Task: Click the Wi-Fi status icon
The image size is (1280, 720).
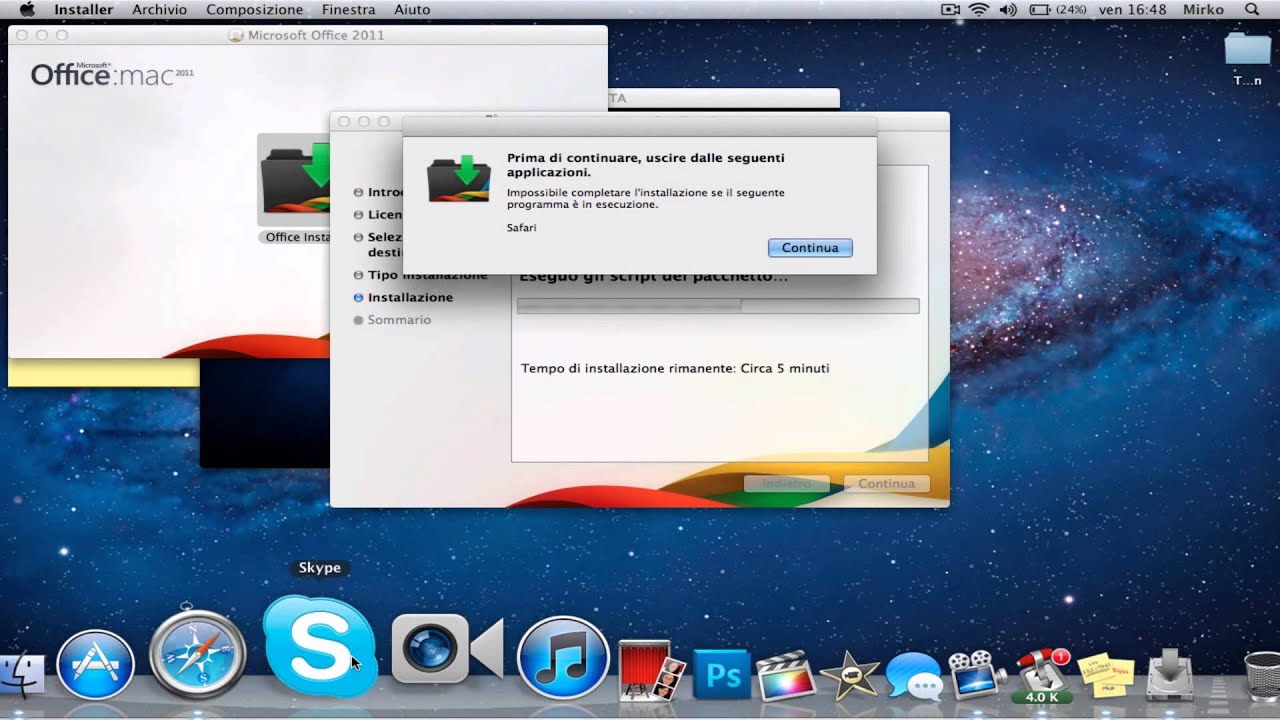Action: click(978, 9)
